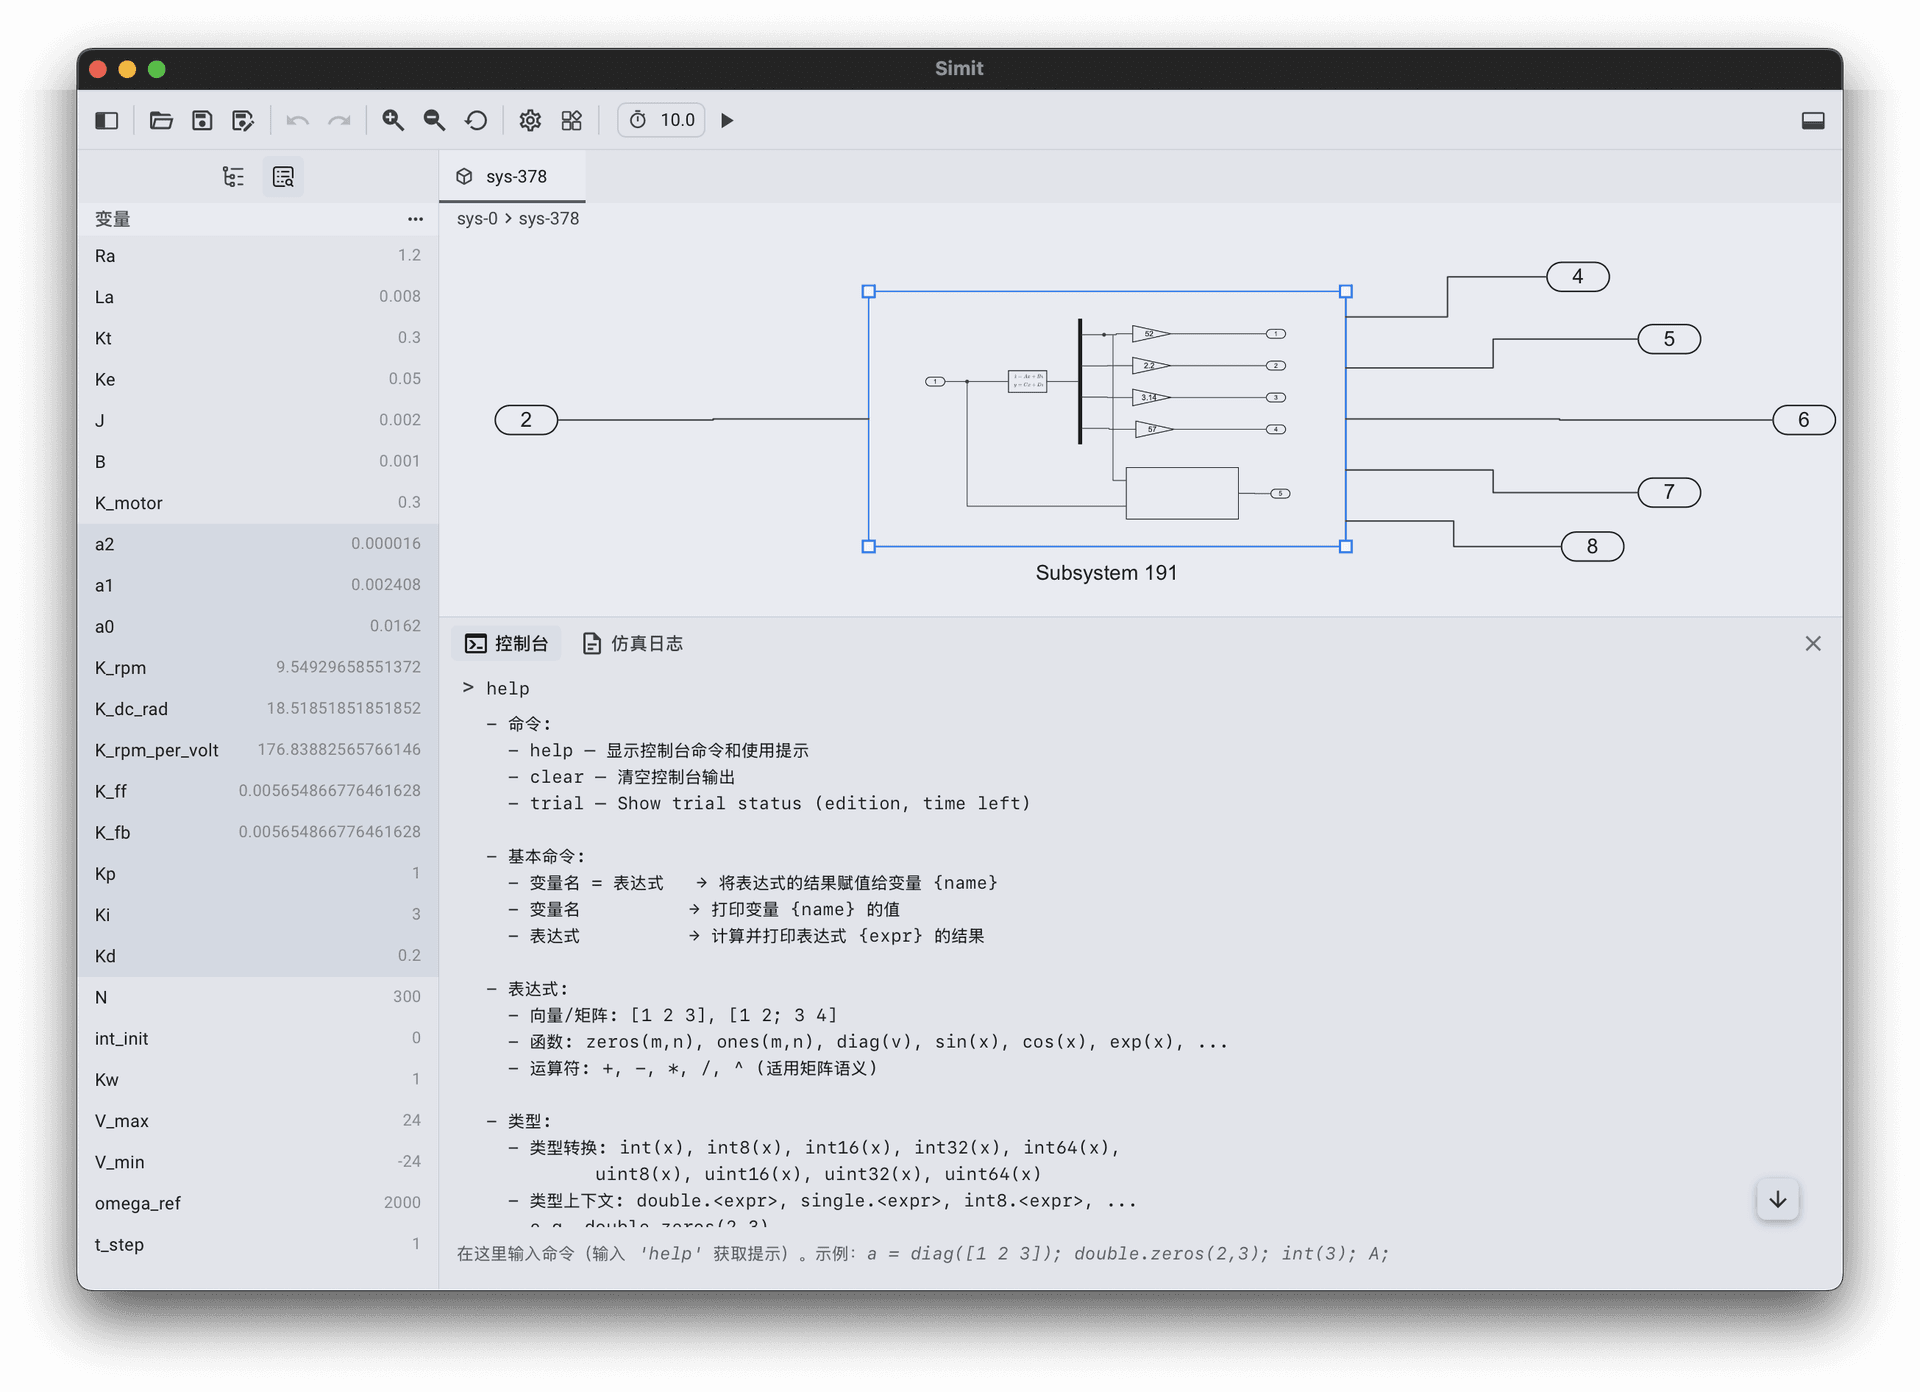Select the sys-378 tab
Screen dimensions: 1920x1392
513,177
